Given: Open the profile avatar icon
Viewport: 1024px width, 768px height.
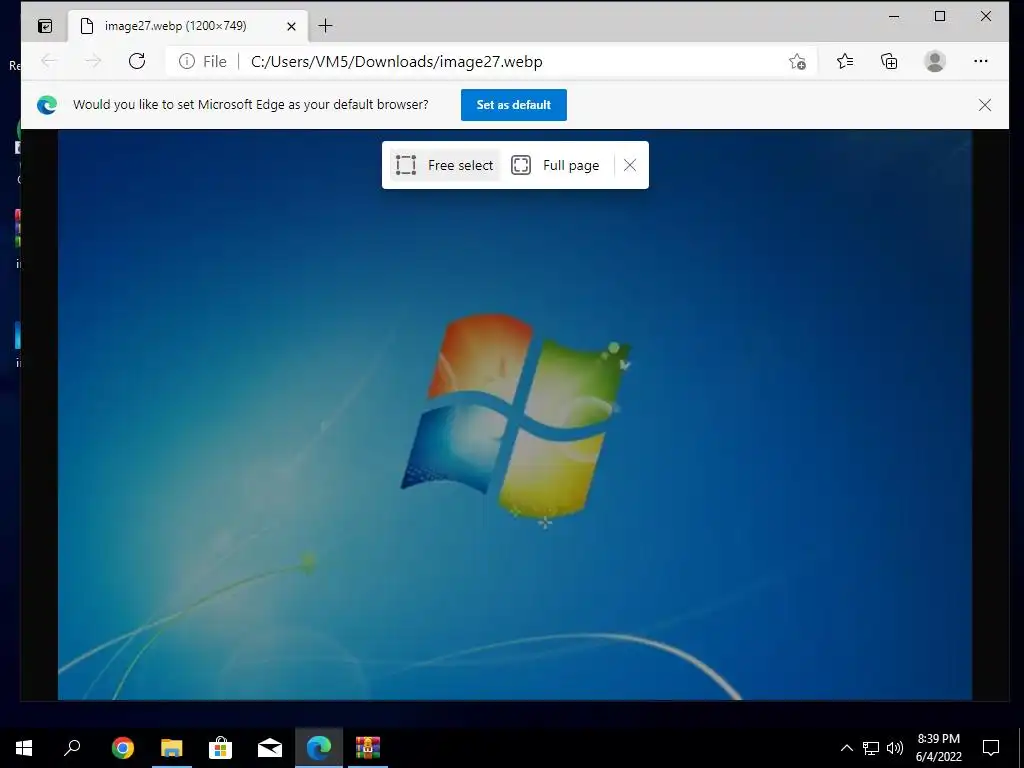Looking at the screenshot, I should pyautogui.click(x=935, y=61).
